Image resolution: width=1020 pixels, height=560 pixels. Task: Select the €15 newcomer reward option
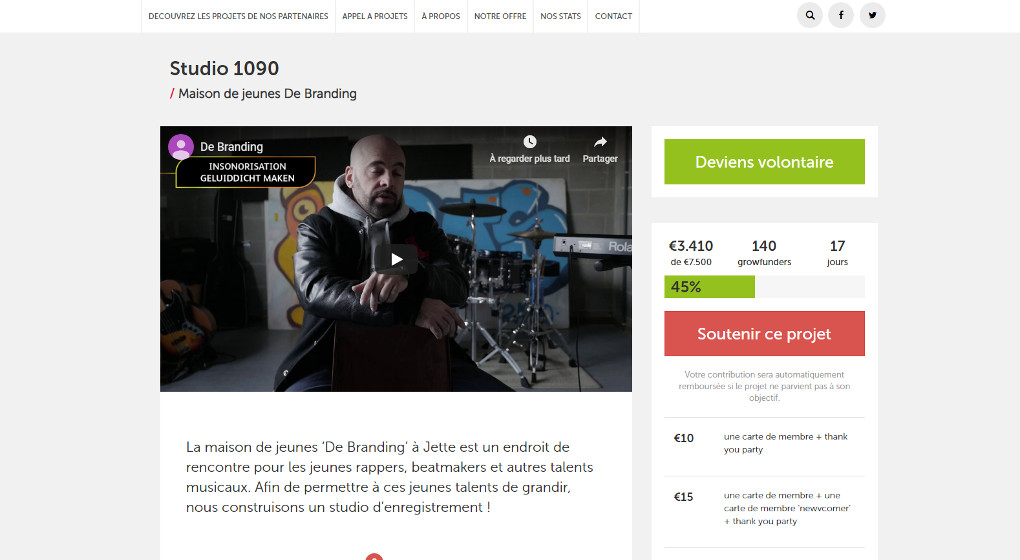click(764, 512)
